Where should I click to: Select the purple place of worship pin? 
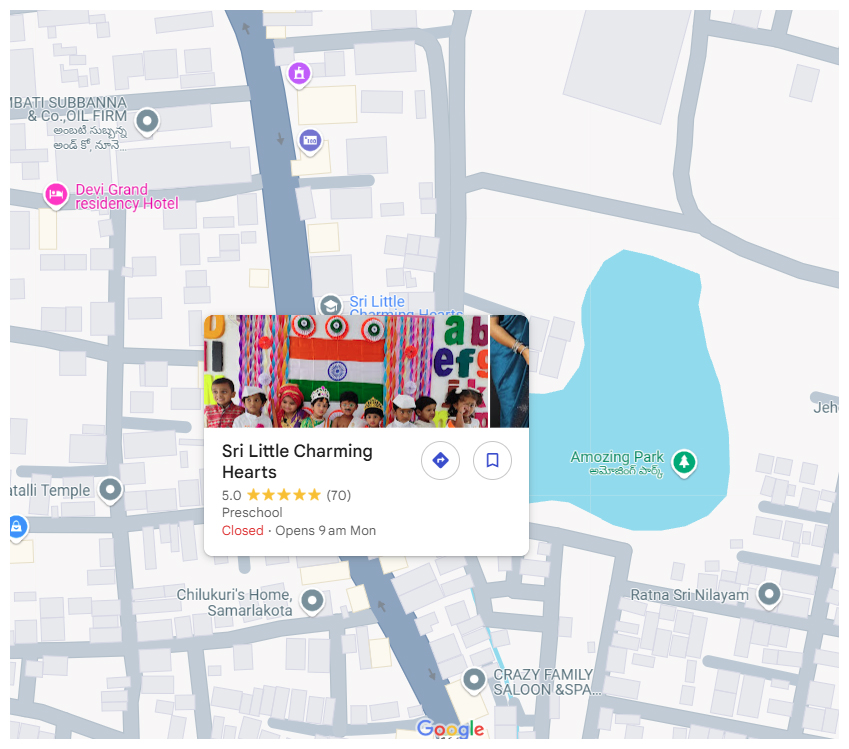pos(299,74)
